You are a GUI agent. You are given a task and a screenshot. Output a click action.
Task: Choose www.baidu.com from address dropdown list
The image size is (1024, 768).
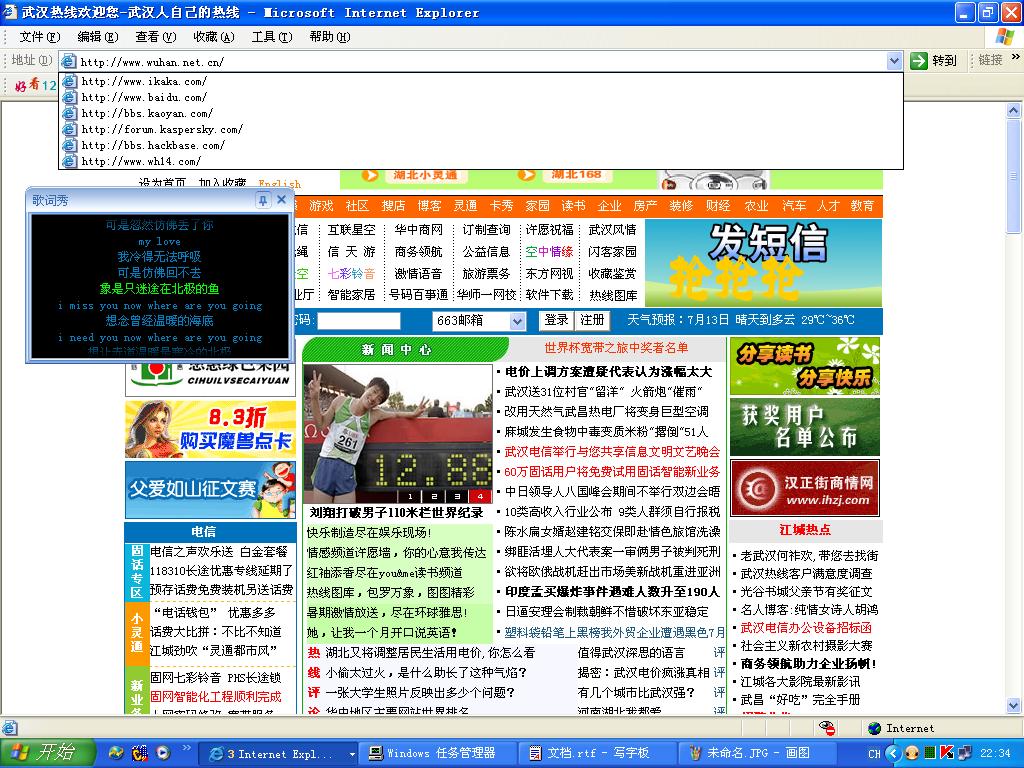pyautogui.click(x=144, y=97)
